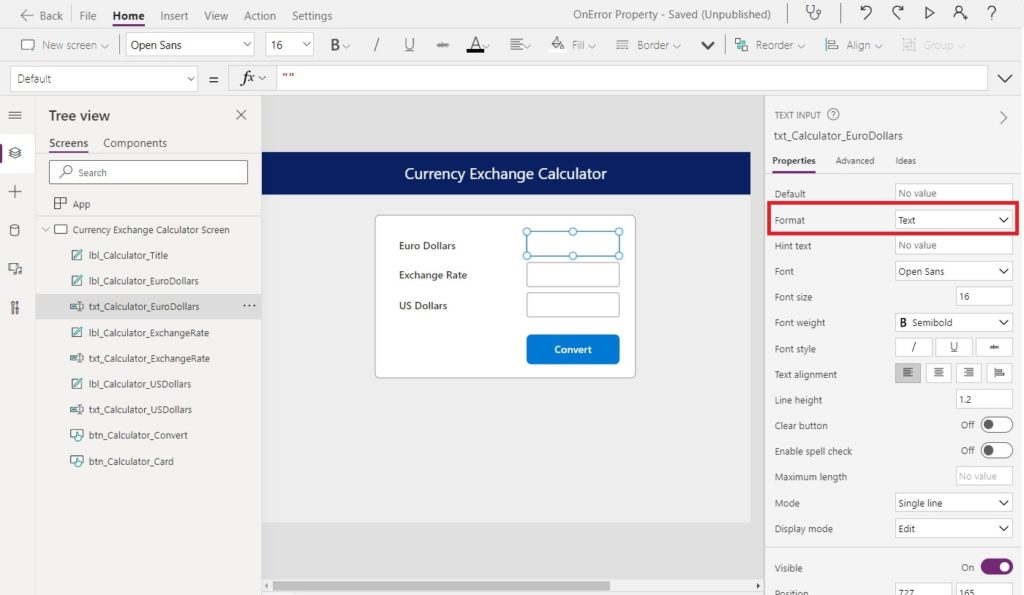
Task: Run the App checker from top bar
Action: [815, 14]
